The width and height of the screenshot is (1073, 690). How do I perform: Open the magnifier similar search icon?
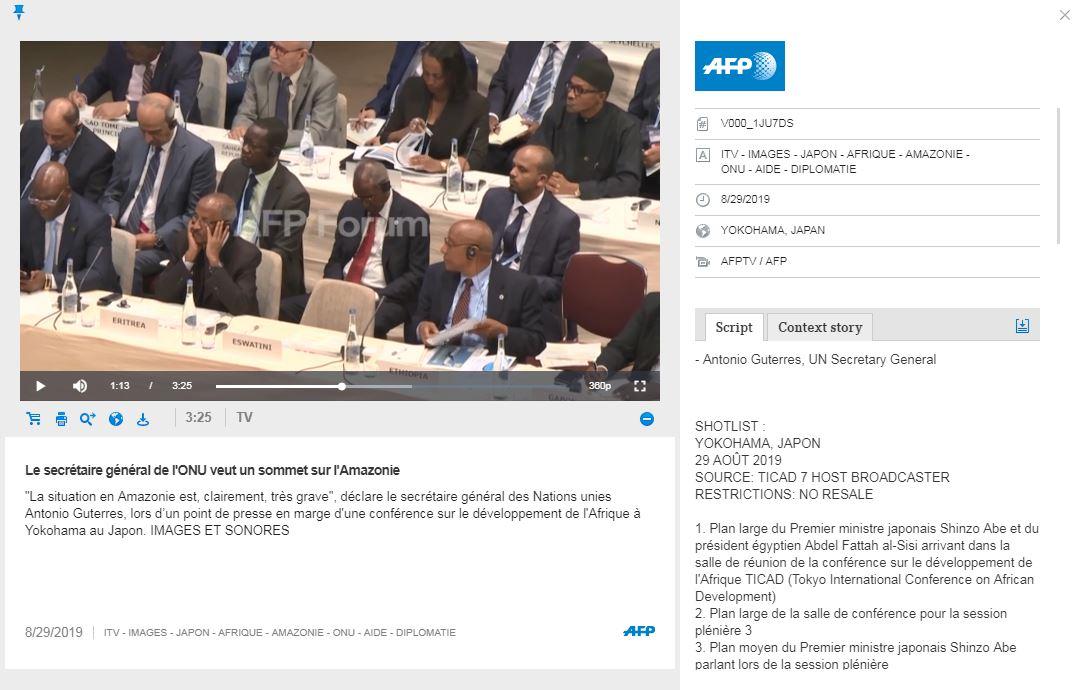point(88,419)
